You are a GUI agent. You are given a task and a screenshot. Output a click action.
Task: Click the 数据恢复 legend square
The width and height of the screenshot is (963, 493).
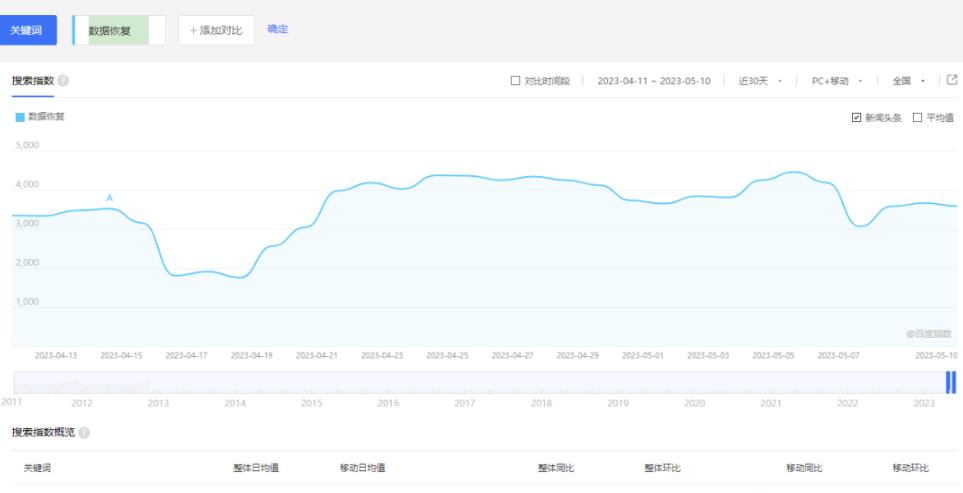tap(18, 117)
